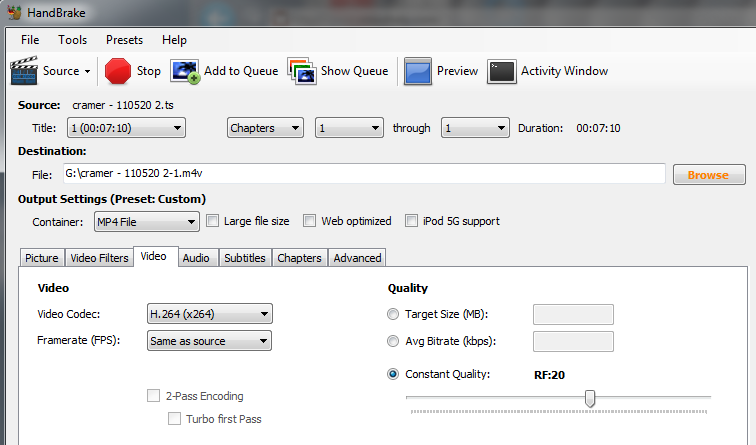Image resolution: width=756 pixels, height=445 pixels.
Task: Switch to the Video Filters tab
Action: [99, 258]
